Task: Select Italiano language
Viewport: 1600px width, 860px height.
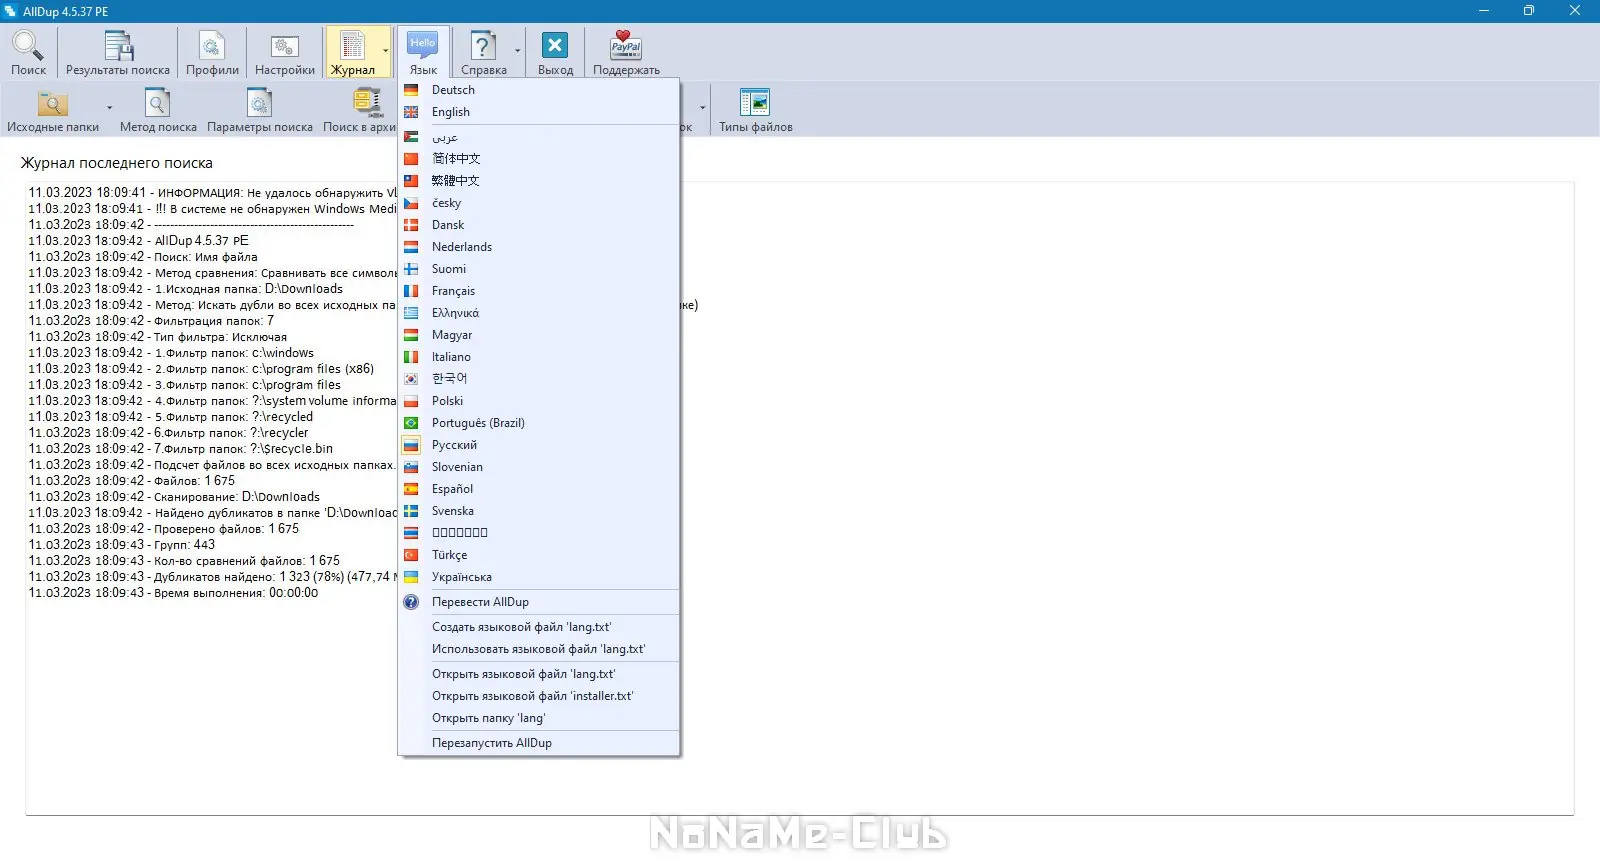Action: (x=539, y=357)
